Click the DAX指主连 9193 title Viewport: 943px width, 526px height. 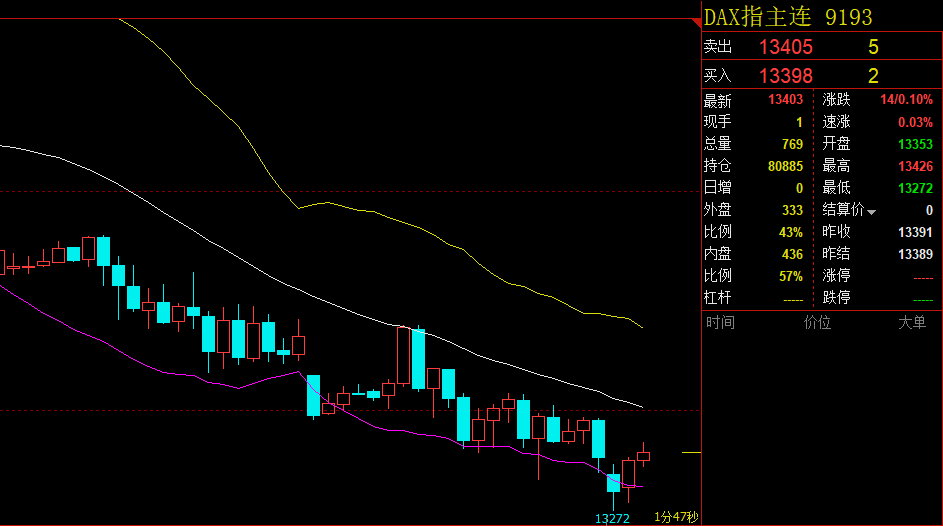click(x=788, y=17)
